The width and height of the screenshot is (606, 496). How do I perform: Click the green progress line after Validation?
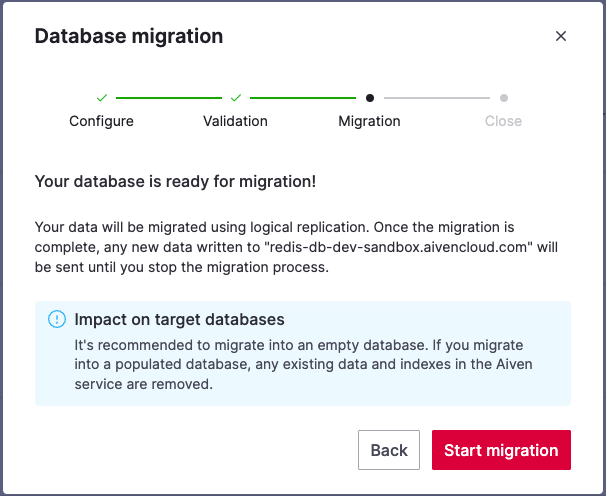(303, 98)
